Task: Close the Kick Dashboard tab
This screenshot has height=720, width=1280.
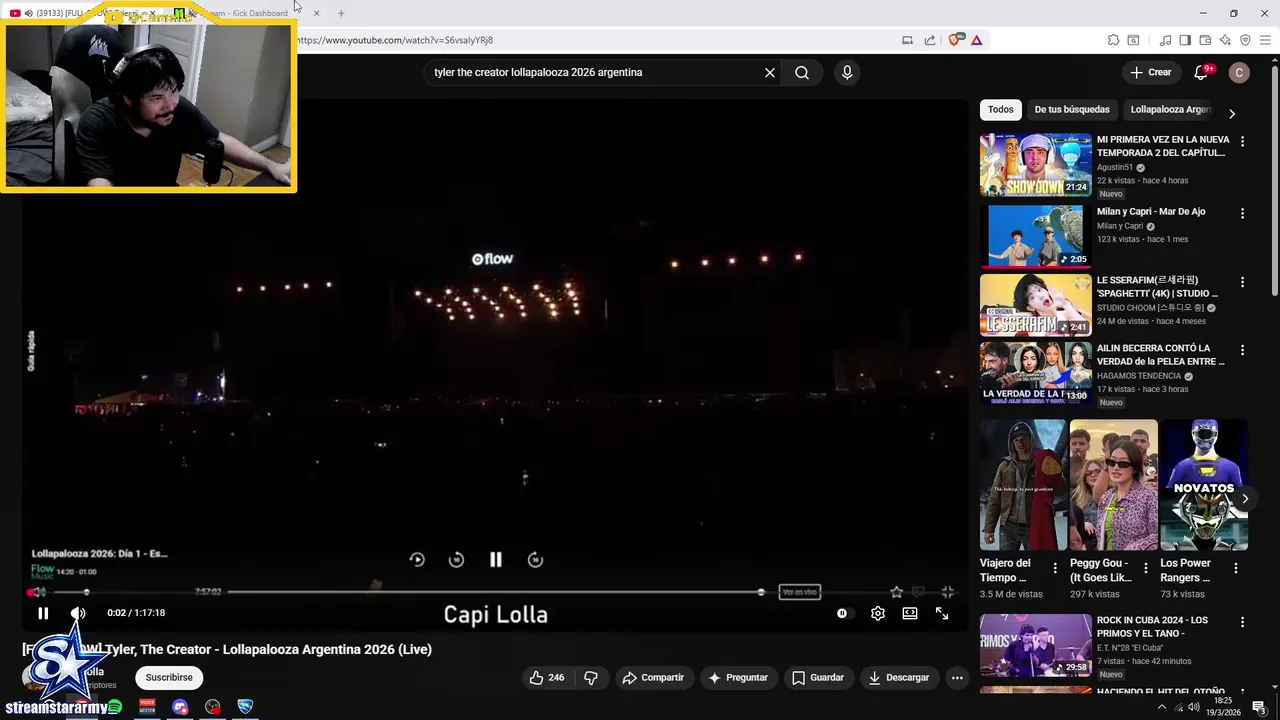Action: (316, 13)
